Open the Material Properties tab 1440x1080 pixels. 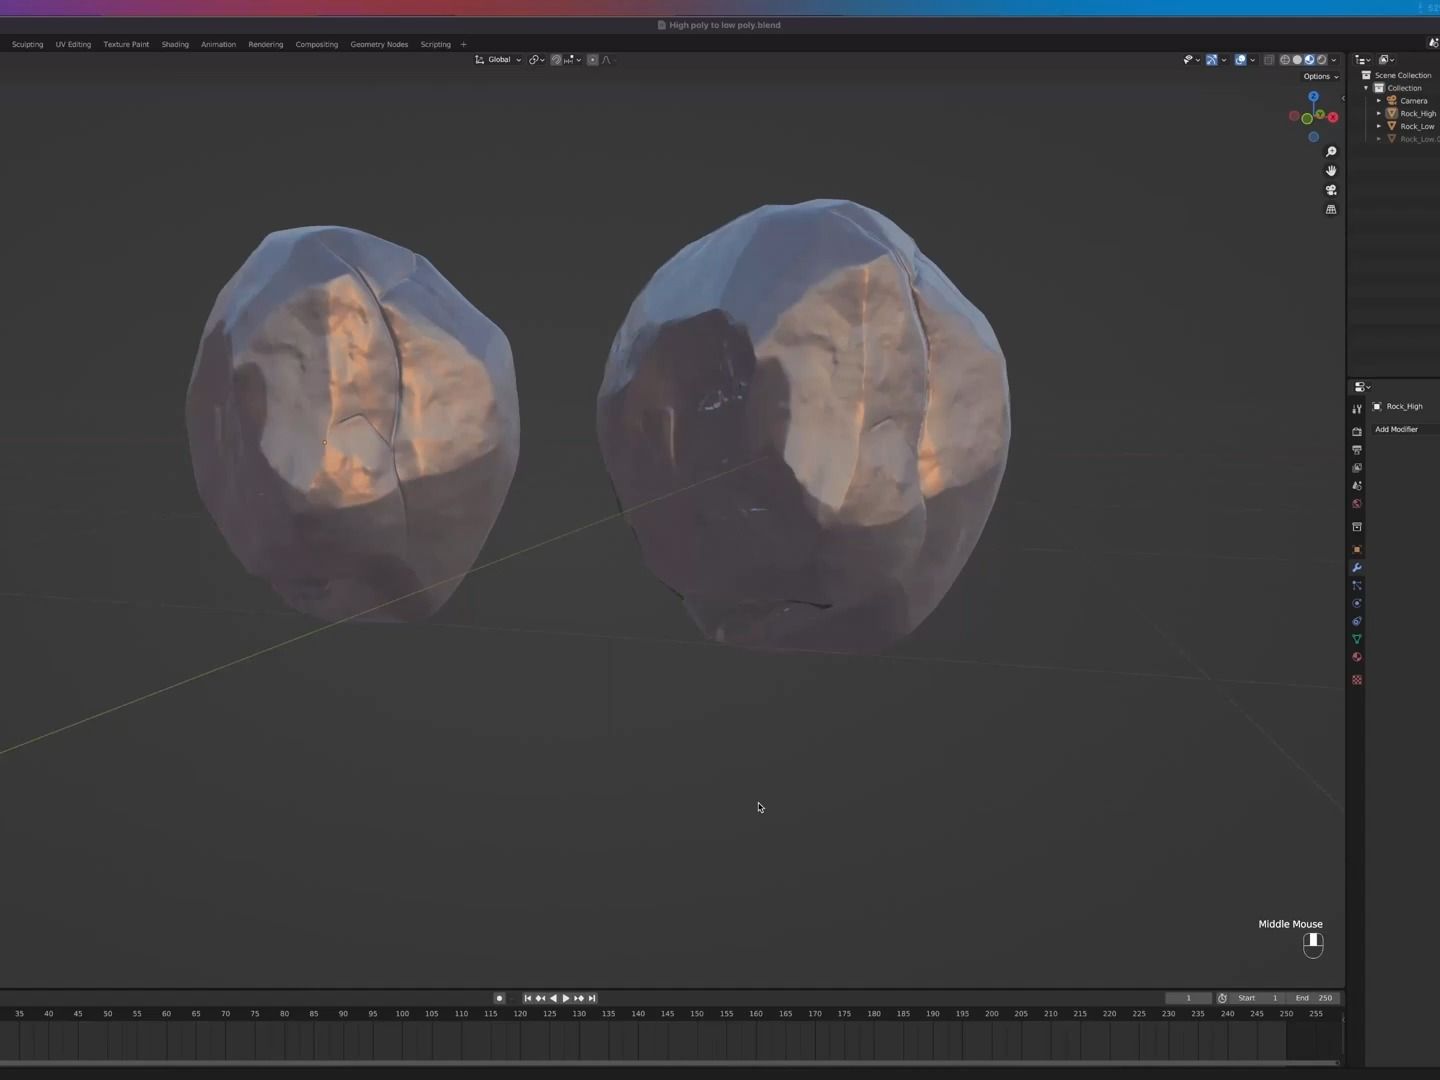(1357, 657)
